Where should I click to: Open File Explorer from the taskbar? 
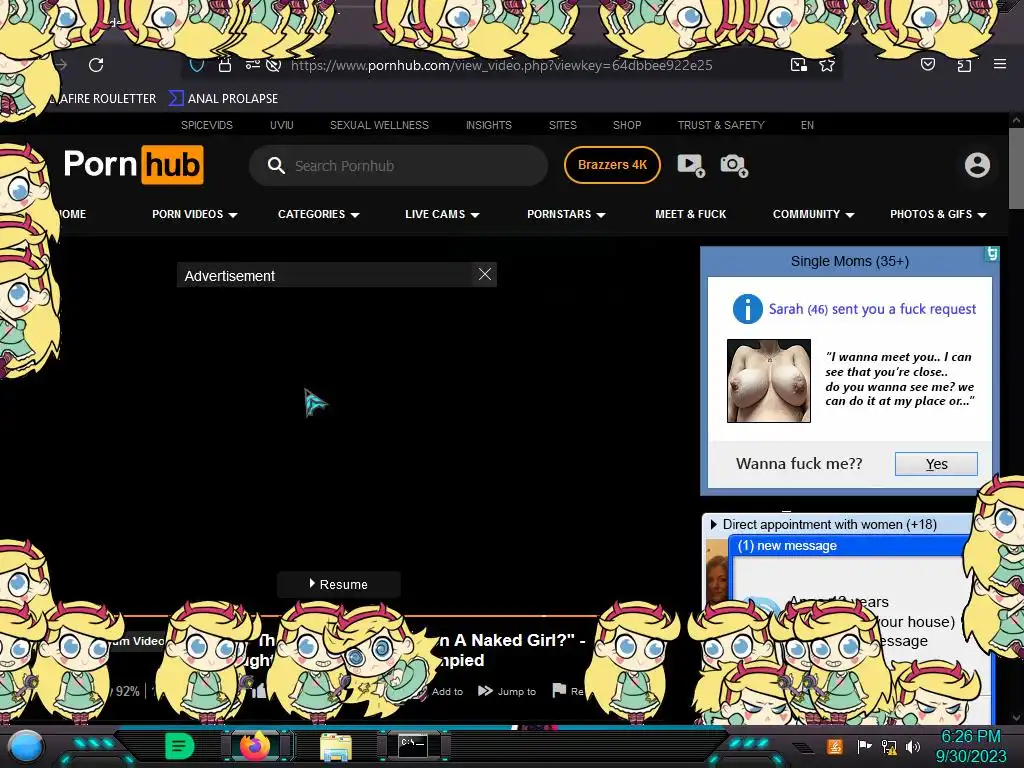pyautogui.click(x=336, y=747)
